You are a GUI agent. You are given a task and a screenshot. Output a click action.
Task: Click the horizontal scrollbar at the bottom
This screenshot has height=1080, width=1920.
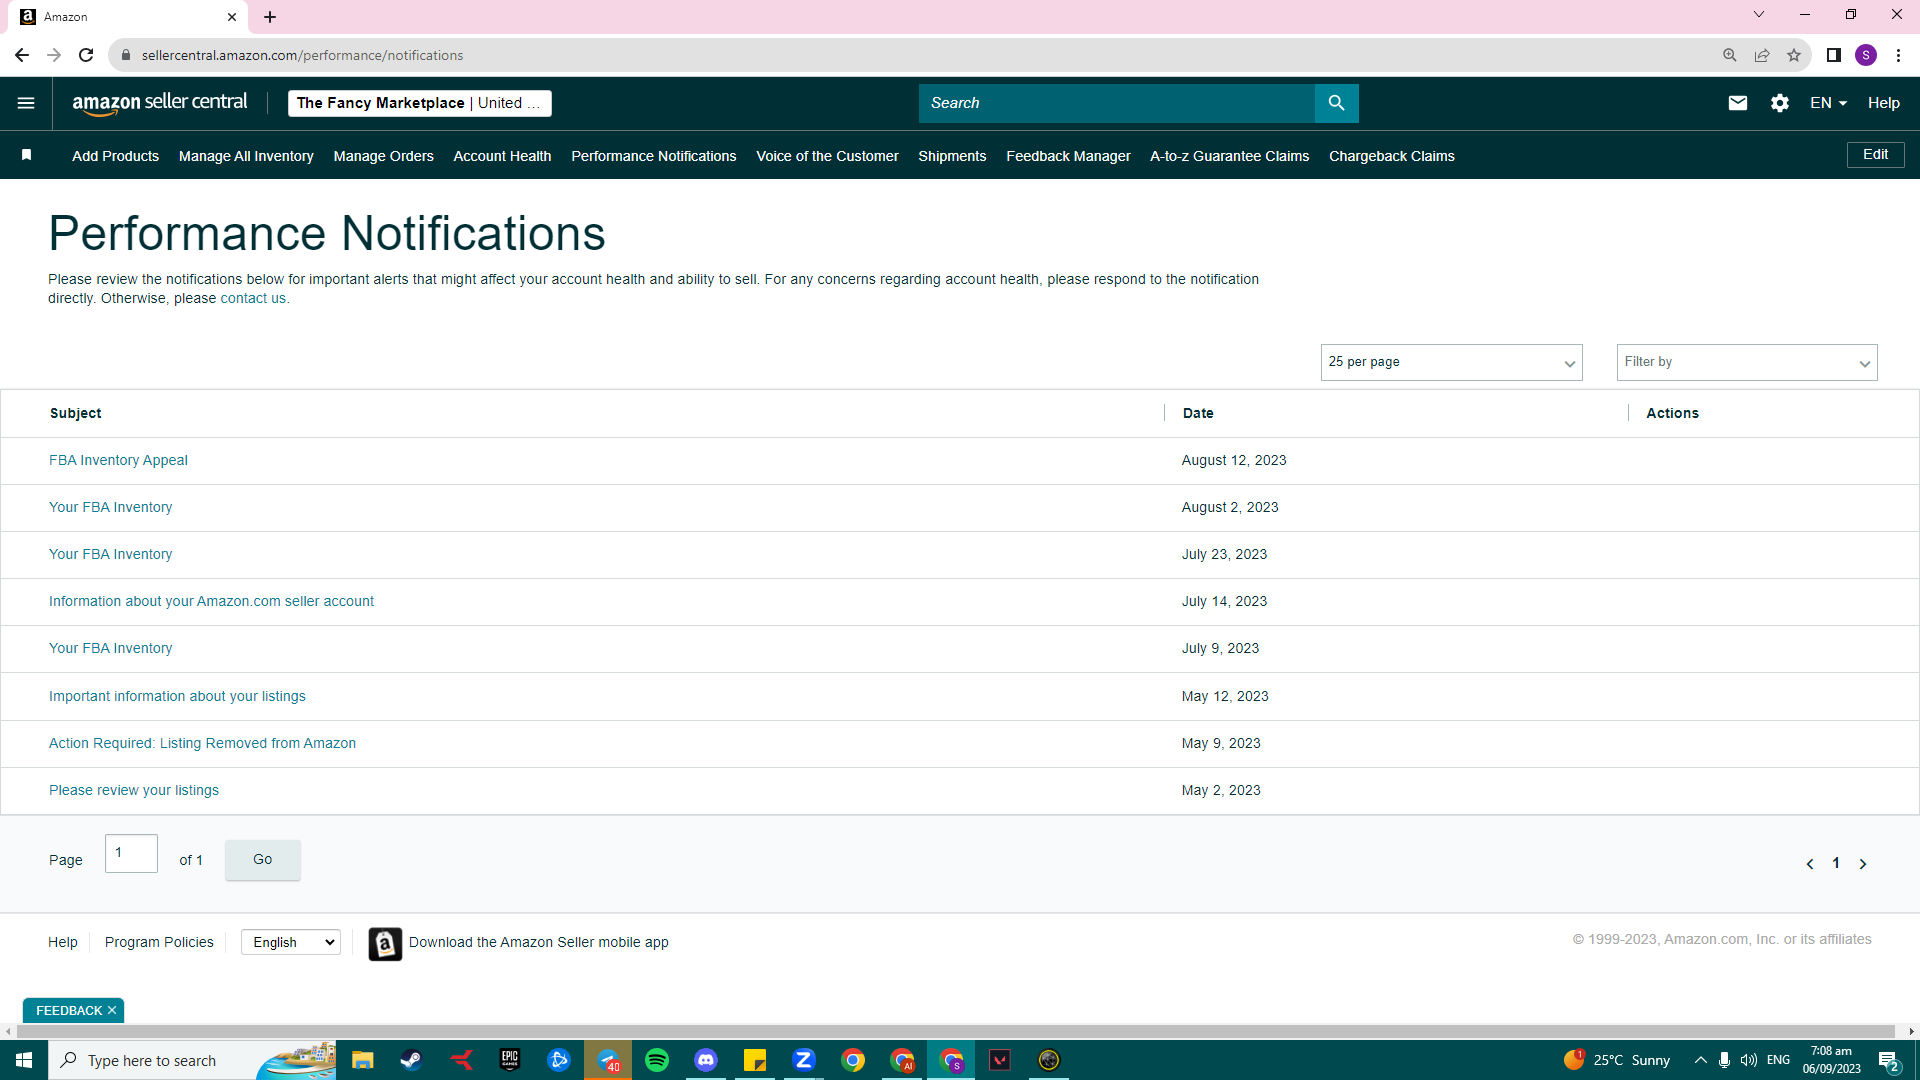pyautogui.click(x=955, y=1031)
